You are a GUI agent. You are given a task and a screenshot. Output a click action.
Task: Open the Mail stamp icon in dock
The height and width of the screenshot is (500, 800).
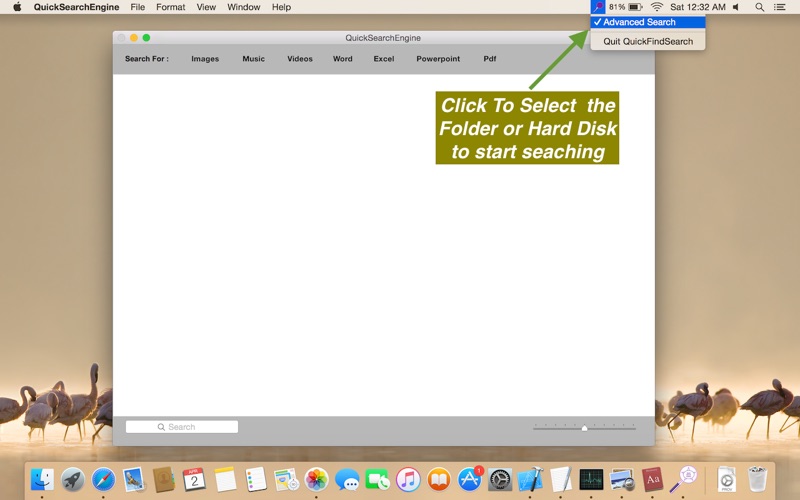(x=134, y=480)
